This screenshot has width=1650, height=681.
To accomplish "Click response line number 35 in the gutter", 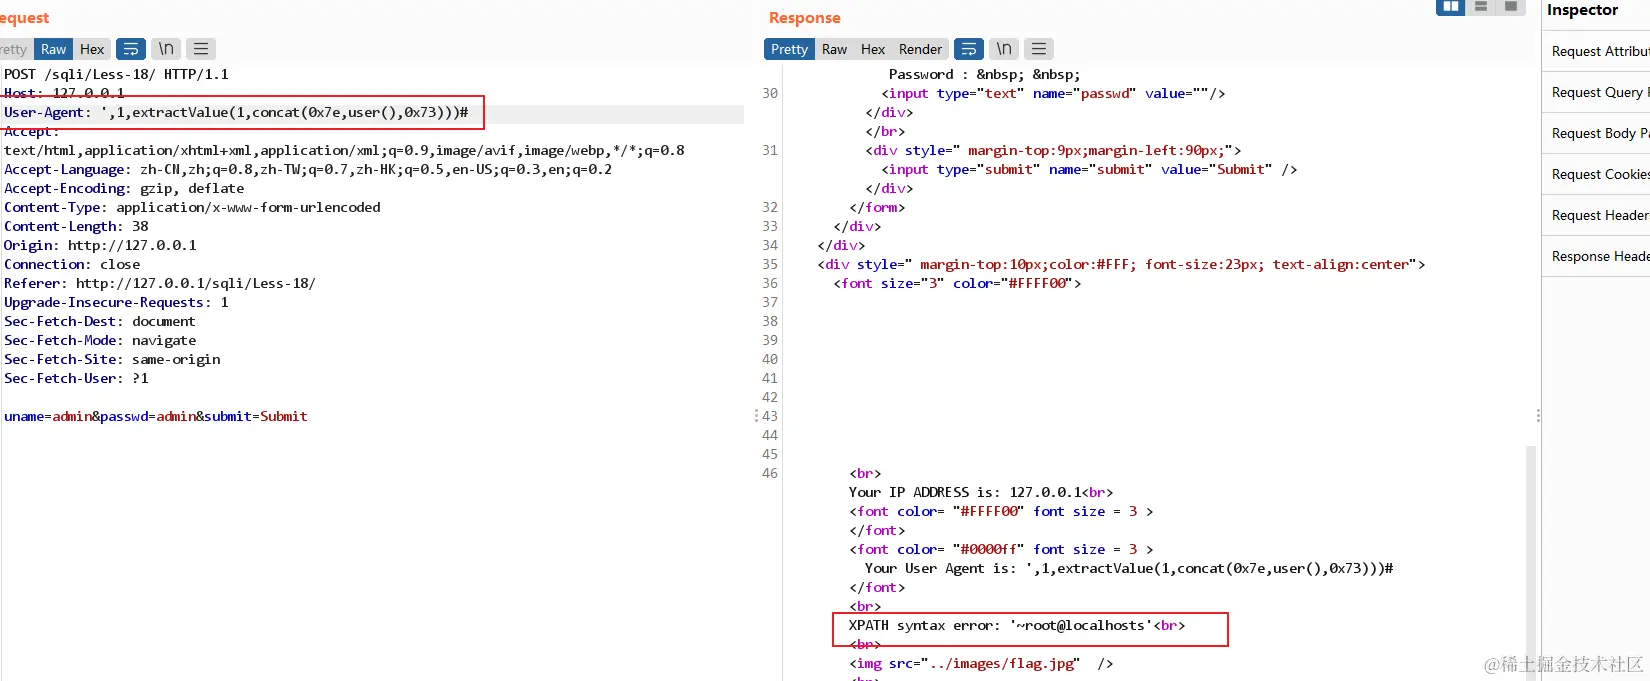I will click(x=770, y=264).
